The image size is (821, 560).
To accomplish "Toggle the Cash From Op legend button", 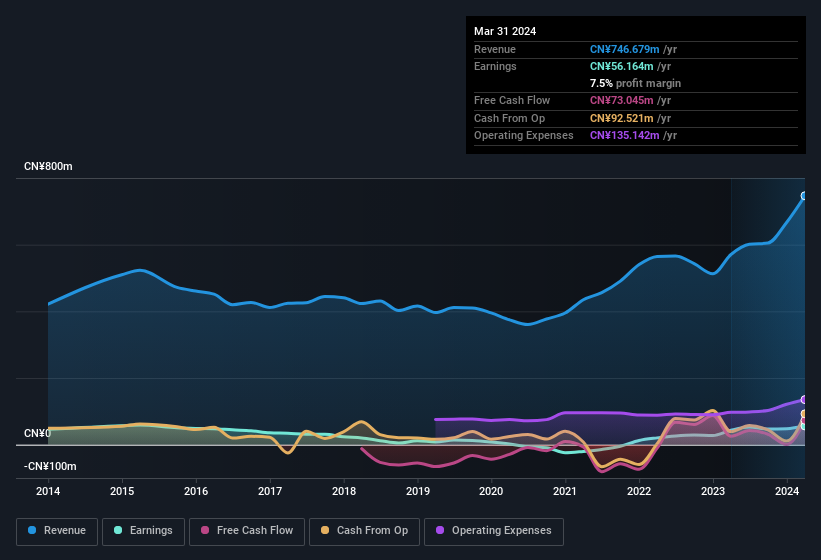I will coord(364,531).
